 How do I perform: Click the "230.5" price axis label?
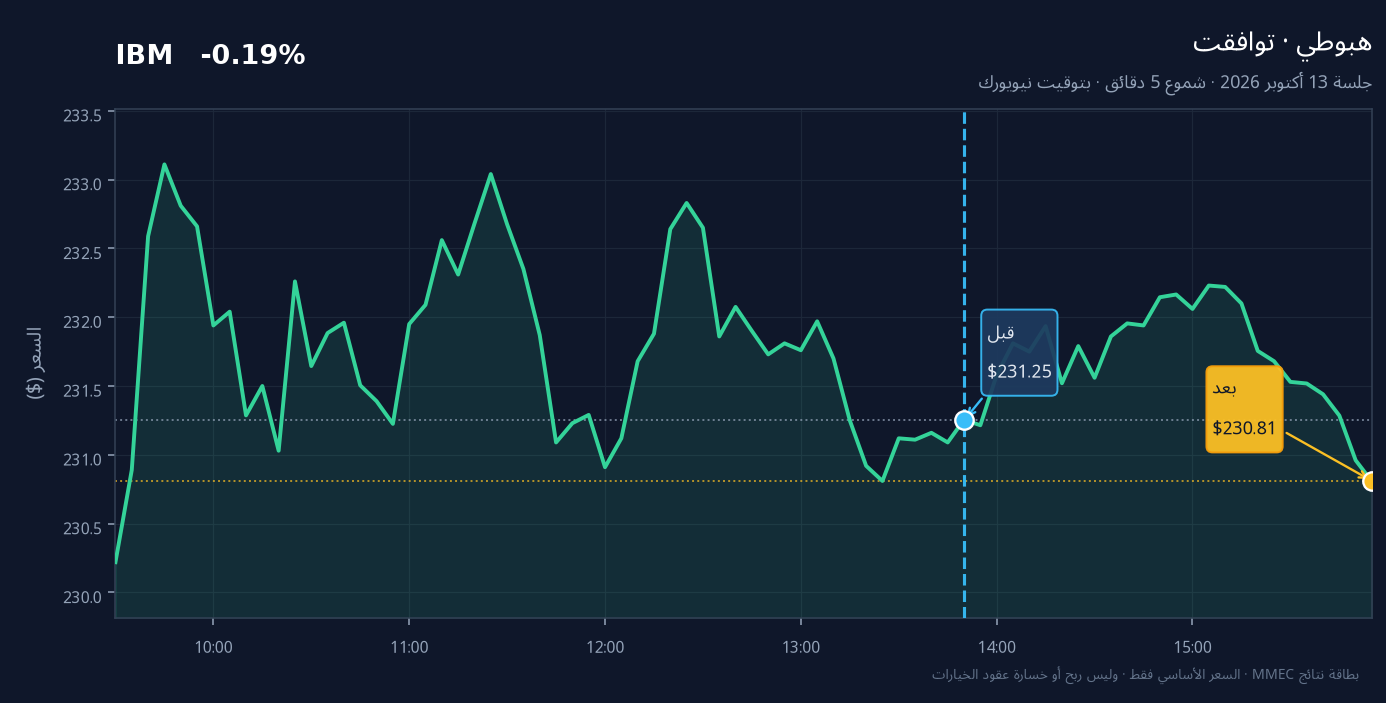(83, 528)
